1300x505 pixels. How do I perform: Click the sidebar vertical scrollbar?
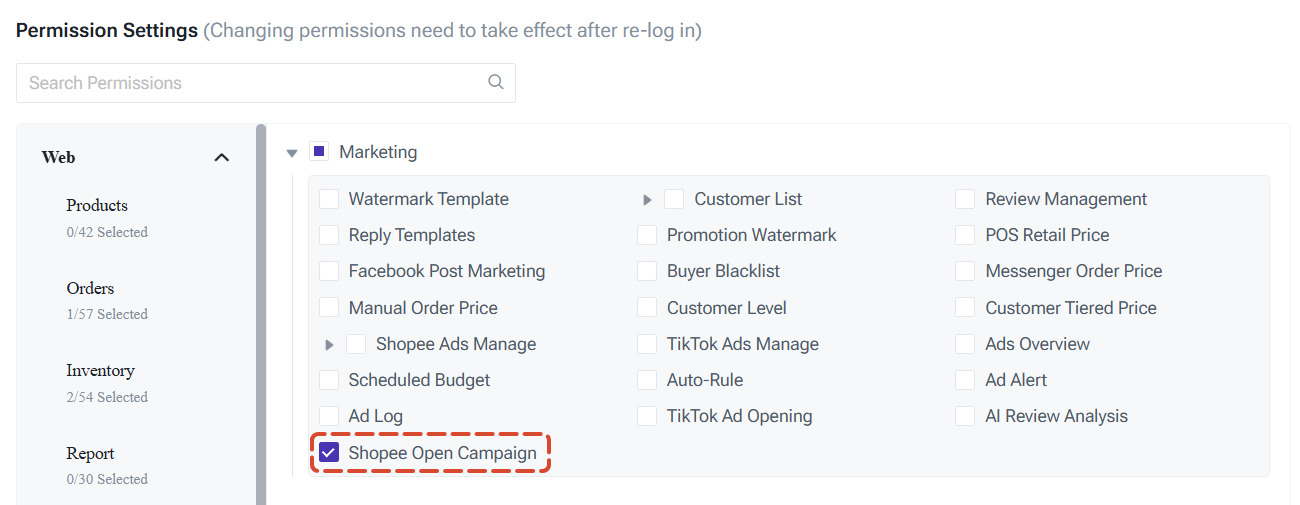pos(261,314)
